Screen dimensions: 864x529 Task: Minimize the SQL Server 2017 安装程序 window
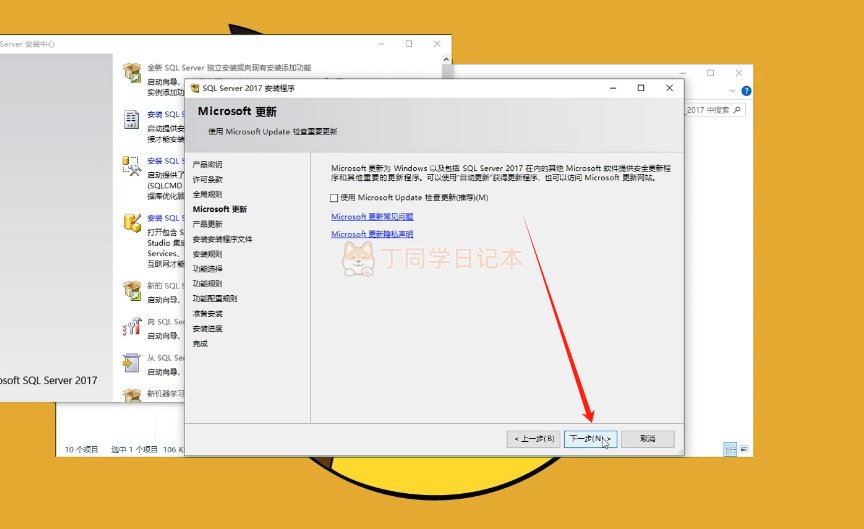pos(613,88)
